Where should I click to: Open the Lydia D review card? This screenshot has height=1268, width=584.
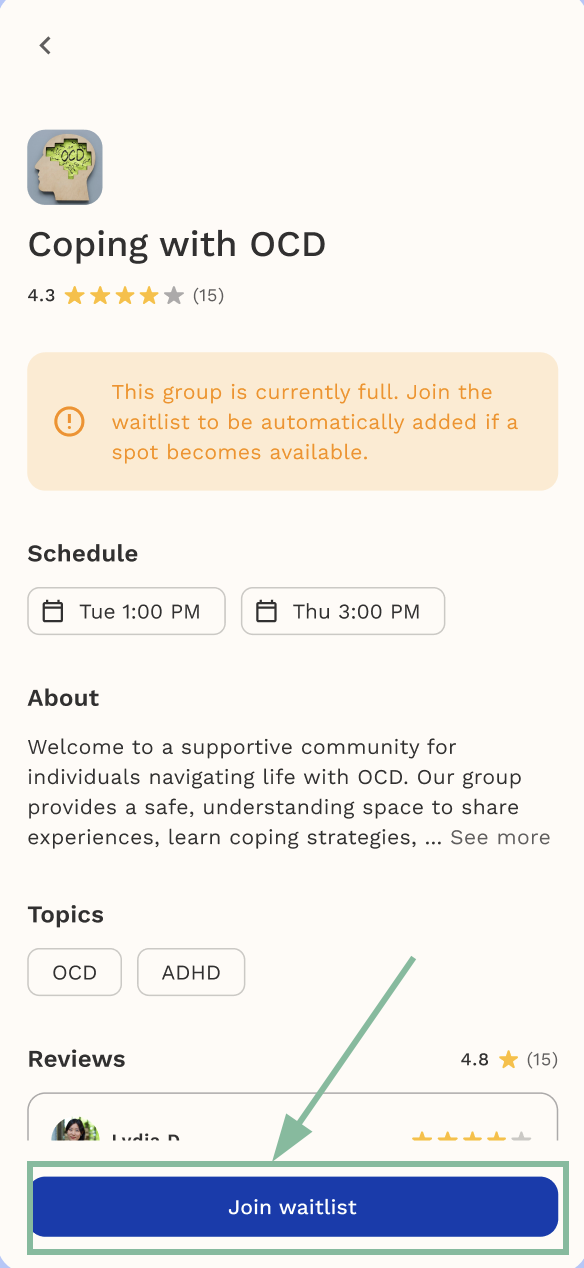pyautogui.click(x=293, y=1117)
